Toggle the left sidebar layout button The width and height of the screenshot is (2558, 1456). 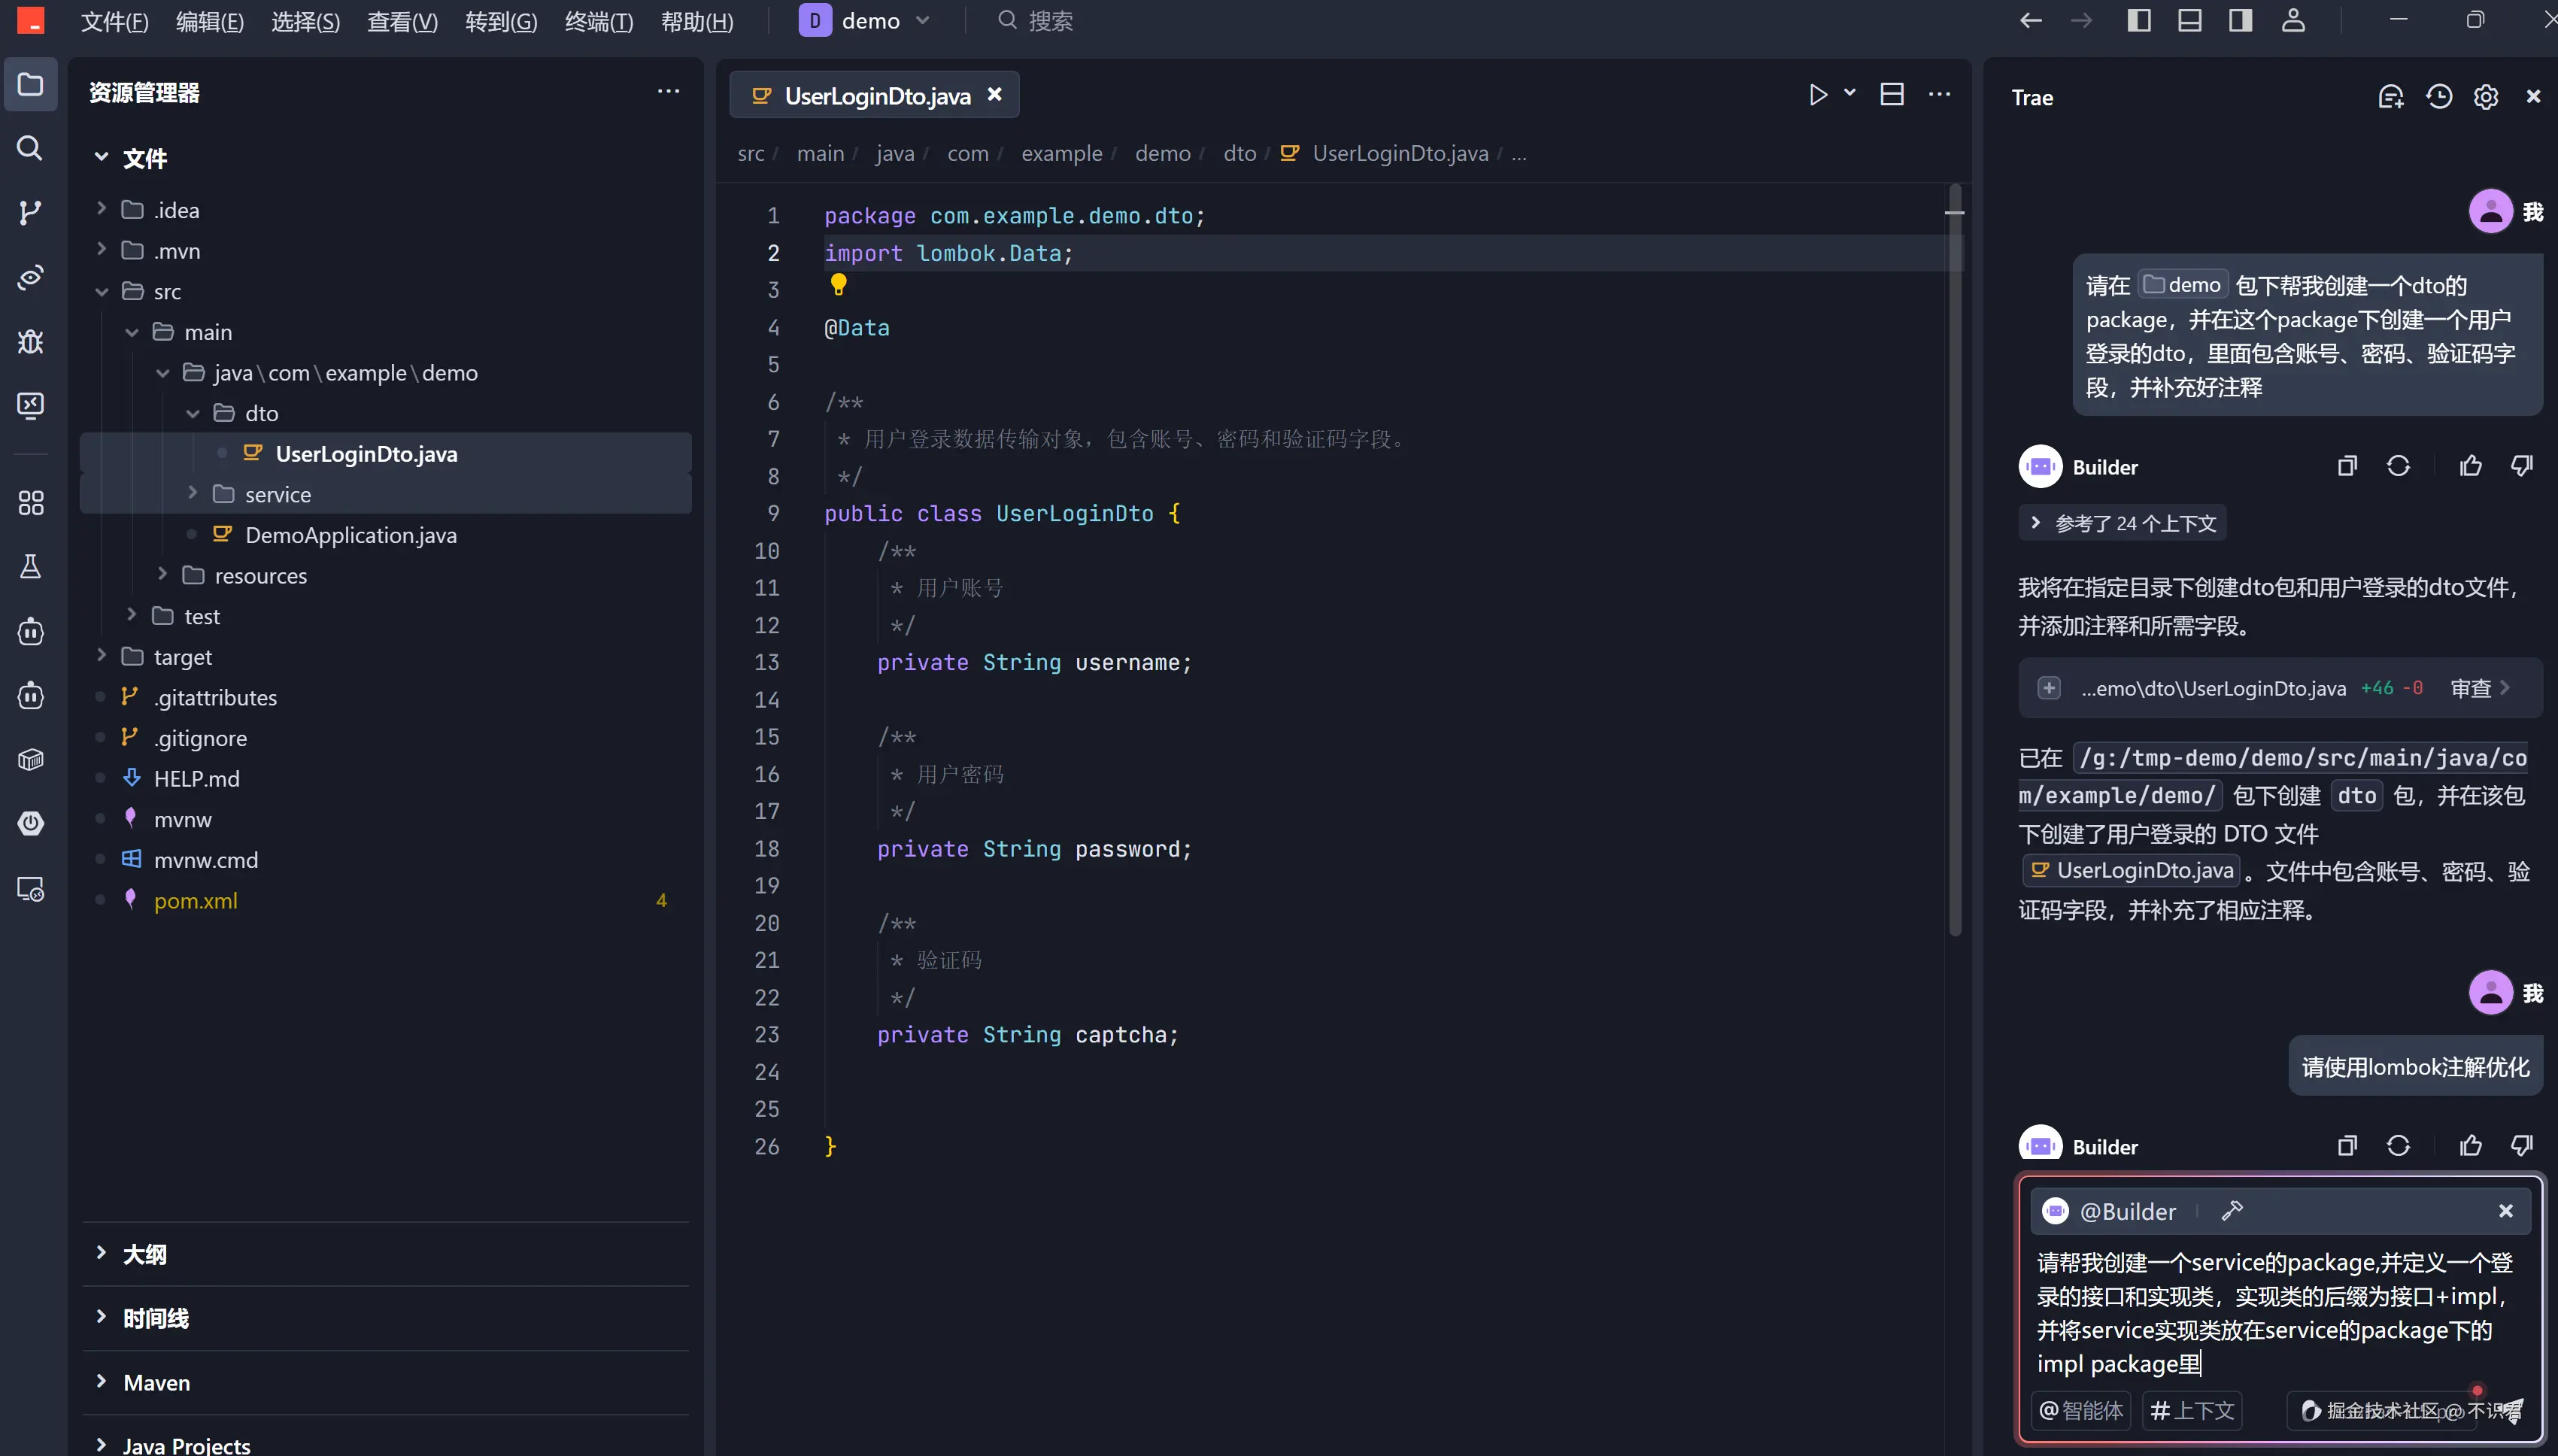point(2138,20)
